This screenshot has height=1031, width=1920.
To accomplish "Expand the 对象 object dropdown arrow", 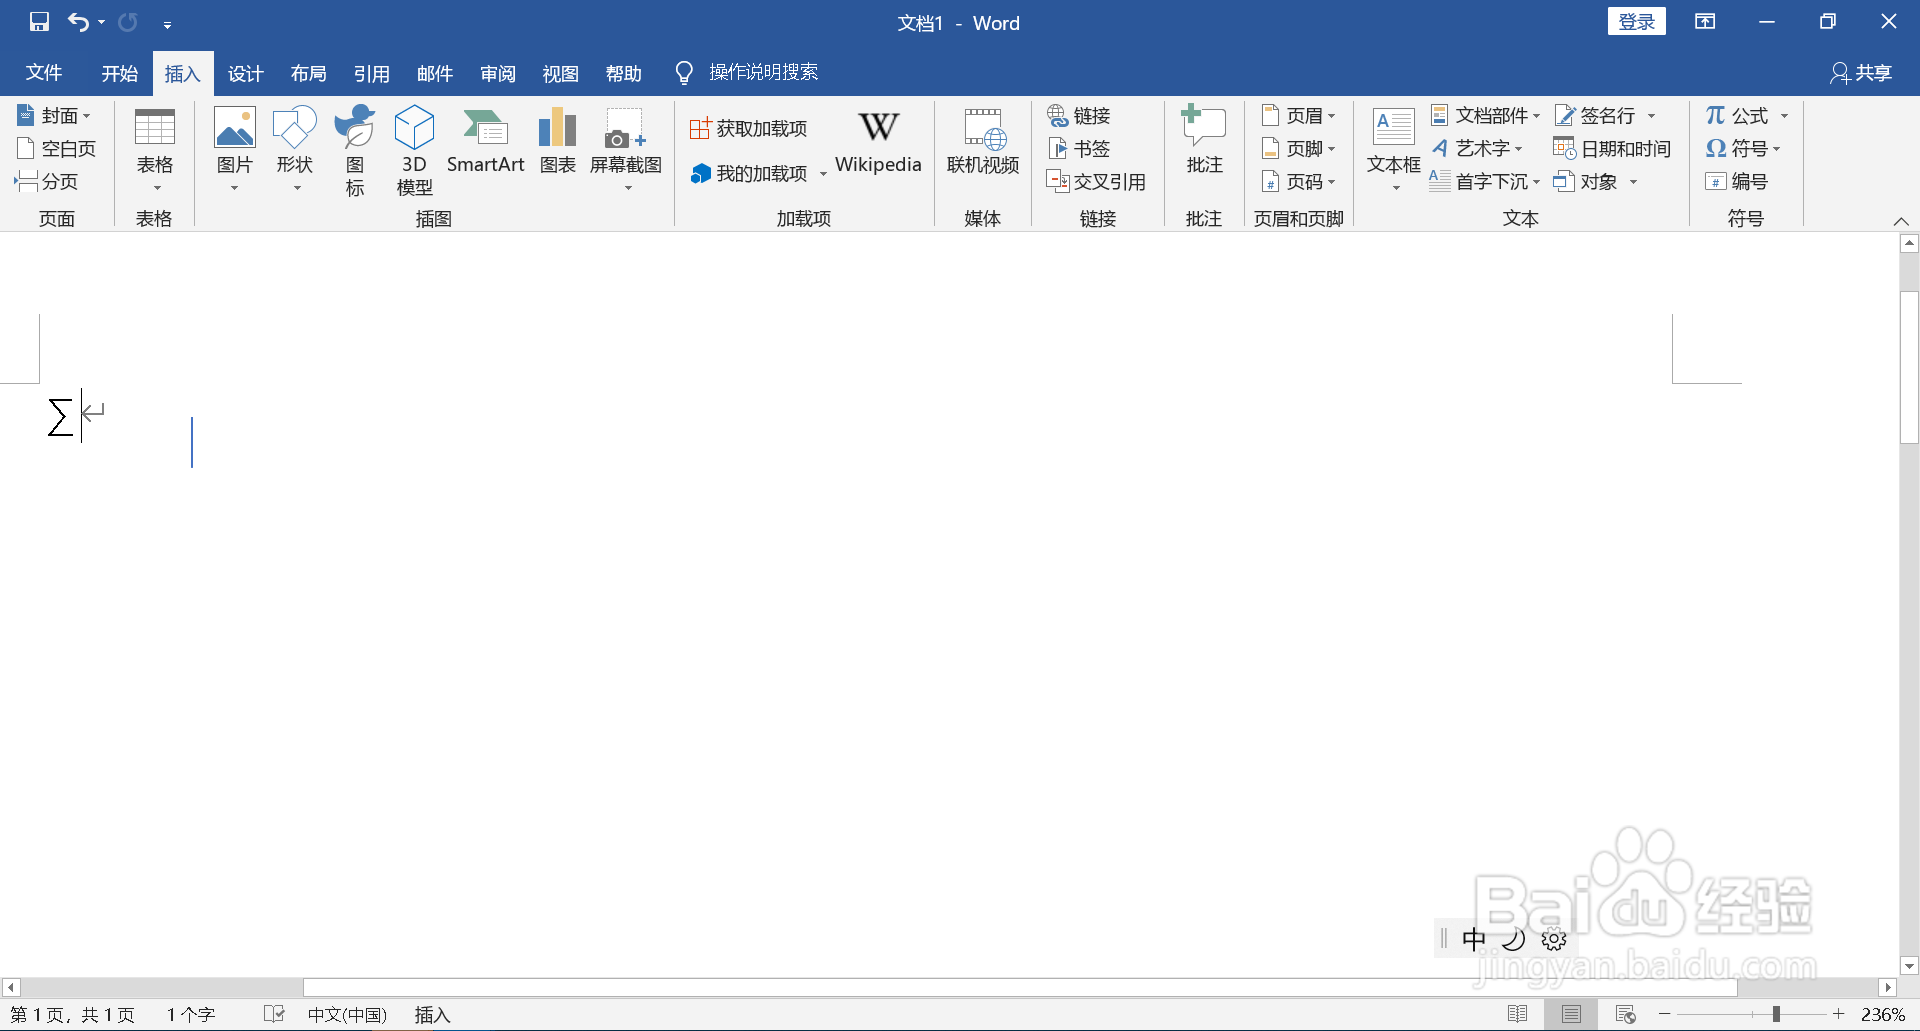I will click(1634, 181).
